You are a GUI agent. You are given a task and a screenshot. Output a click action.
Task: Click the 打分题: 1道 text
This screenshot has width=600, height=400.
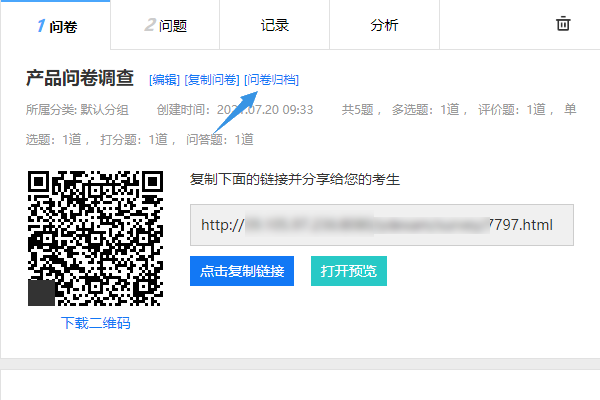point(134,139)
